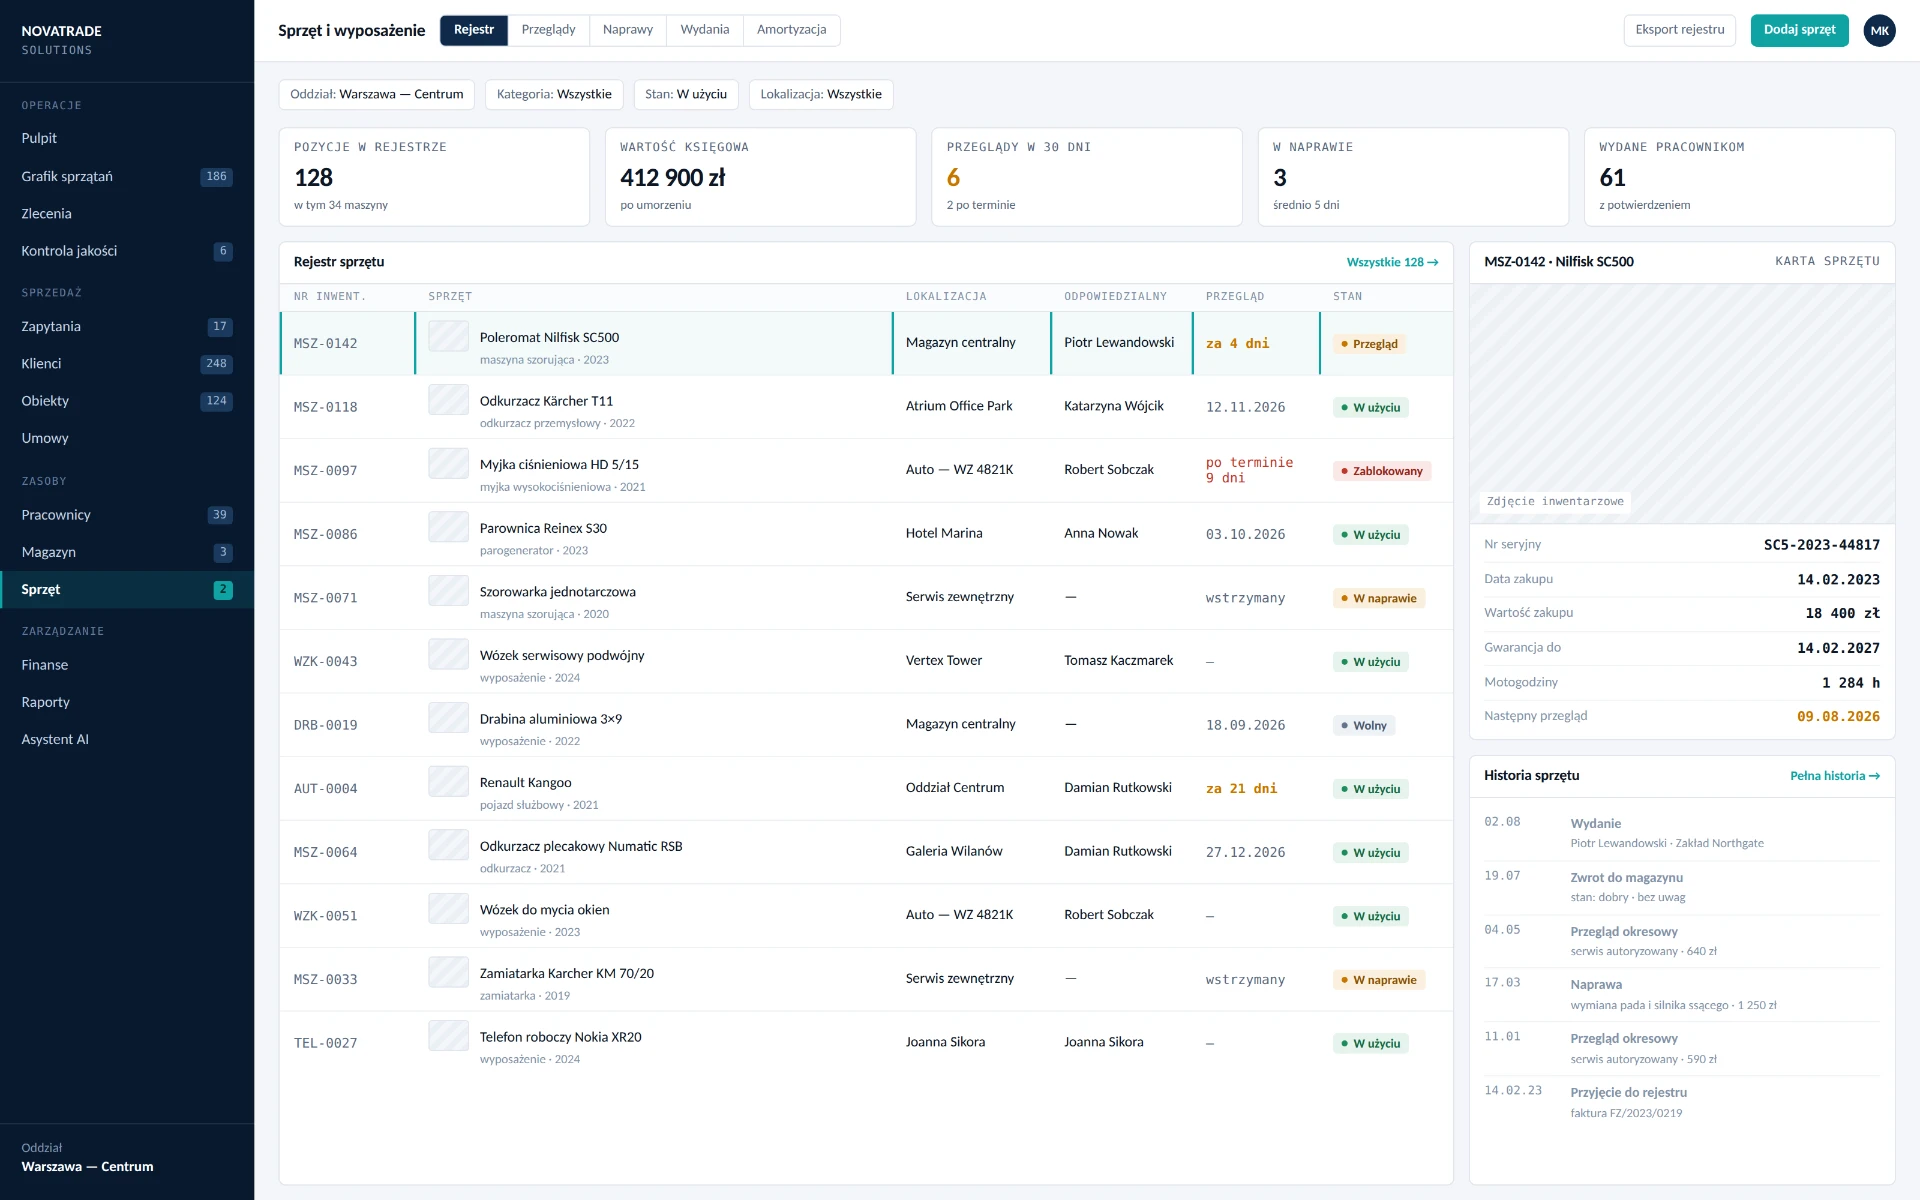
Task: Expand the Lokalizacja filter
Action: point(821,94)
